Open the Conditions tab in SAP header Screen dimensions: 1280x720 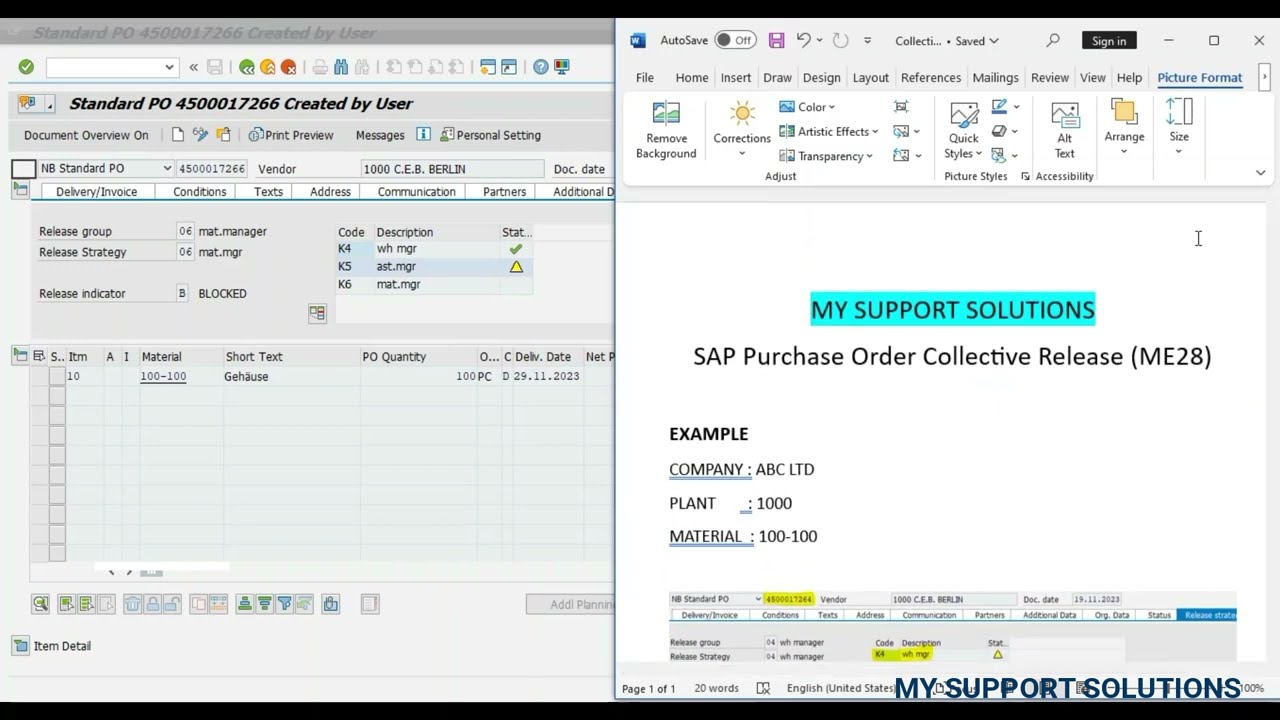click(x=200, y=192)
